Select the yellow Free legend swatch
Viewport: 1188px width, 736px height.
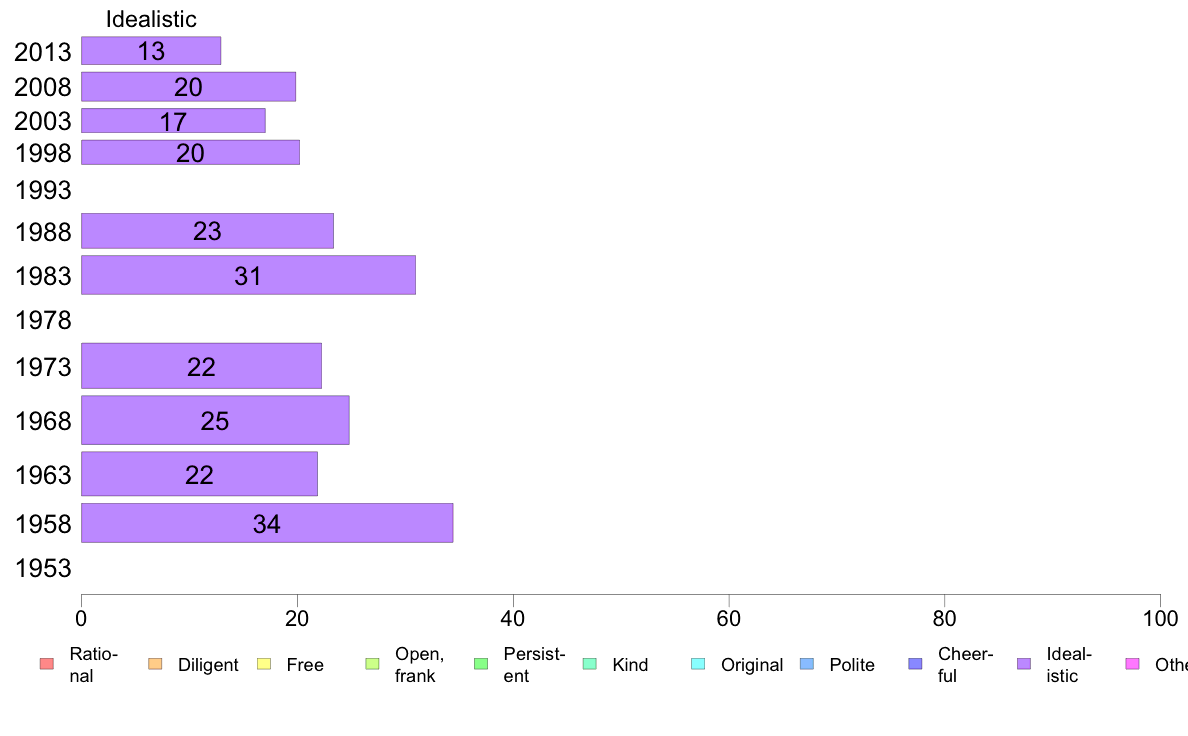point(263,665)
